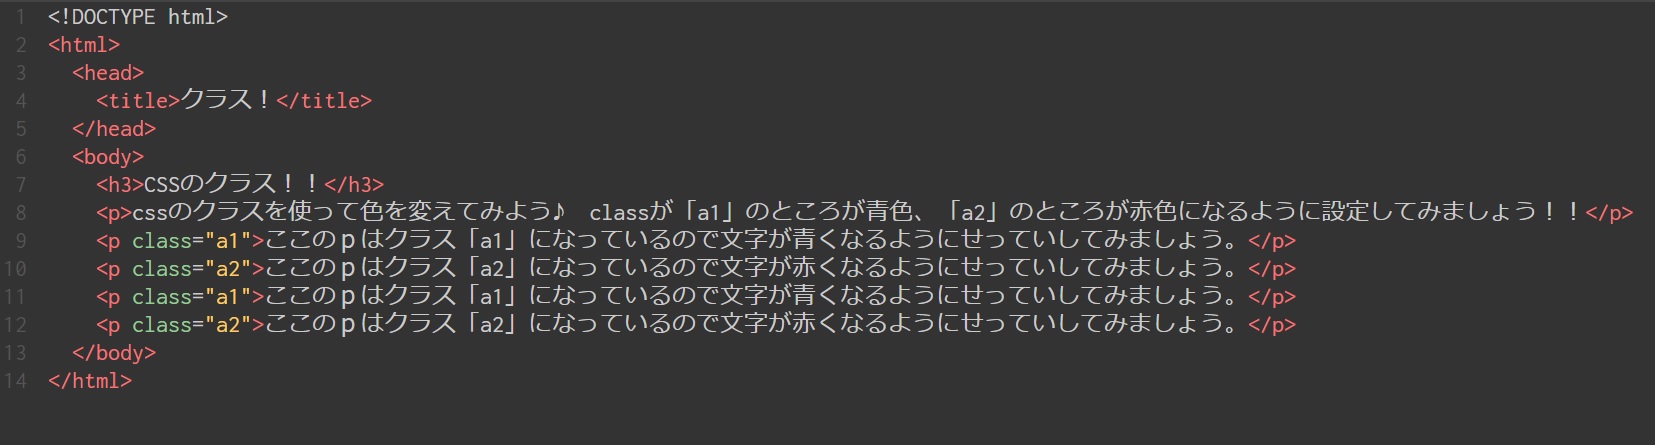Click the opening html tag on line 2
The image size is (1655, 445).
84,45
